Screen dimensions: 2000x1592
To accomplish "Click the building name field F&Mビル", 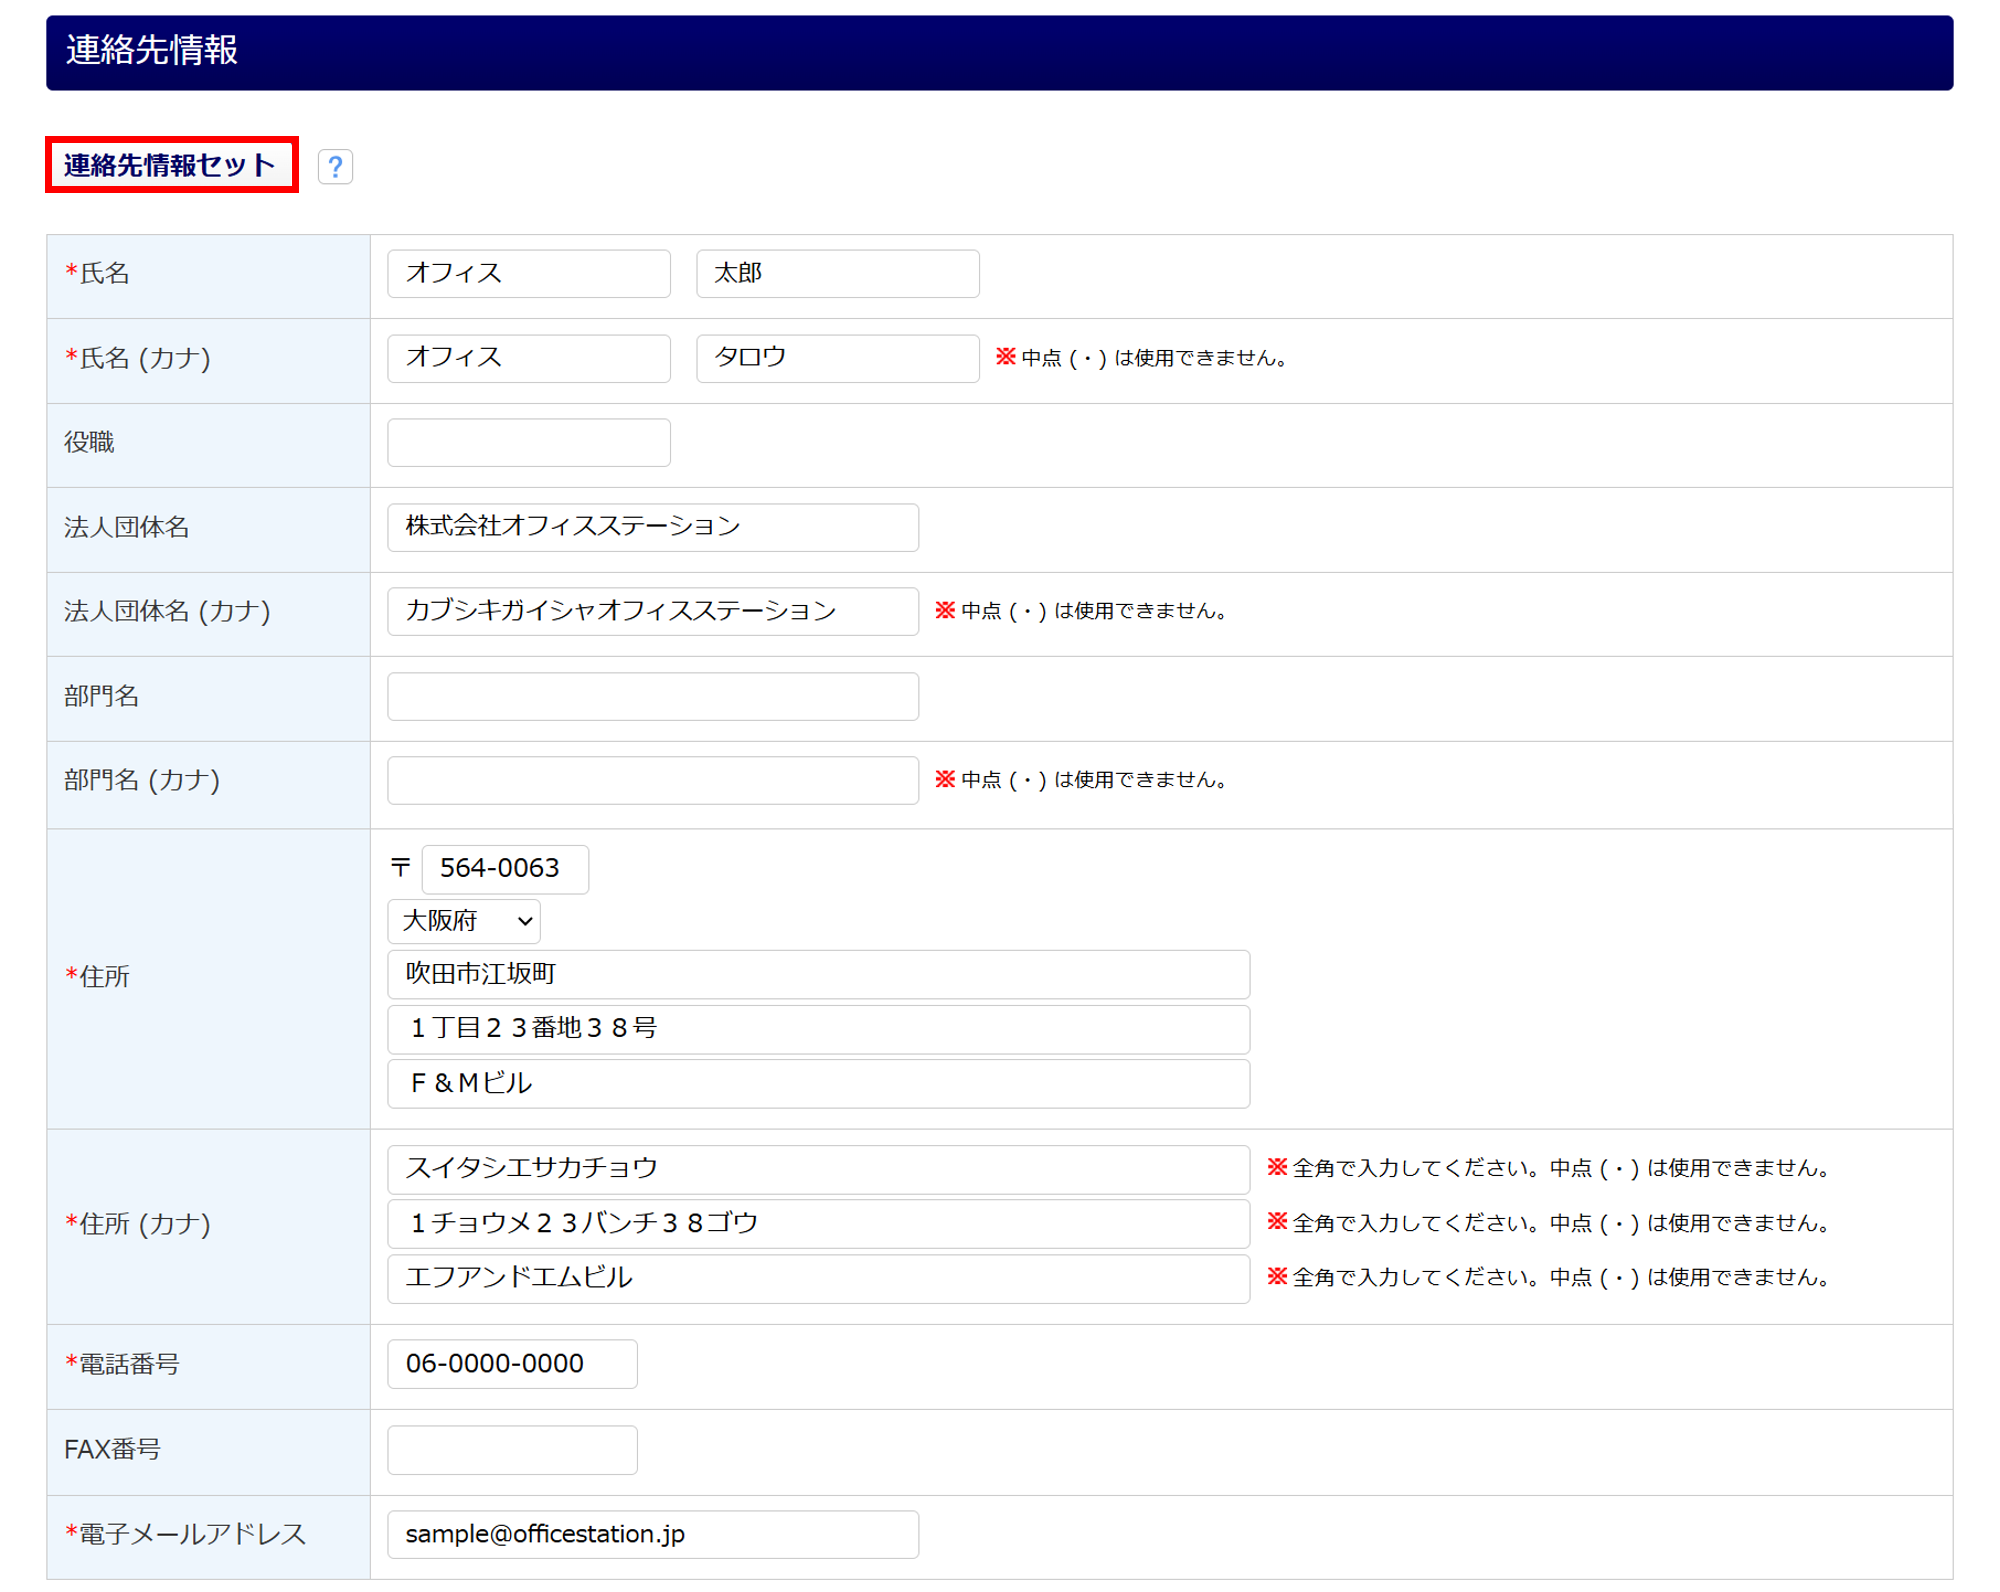I will point(818,1084).
